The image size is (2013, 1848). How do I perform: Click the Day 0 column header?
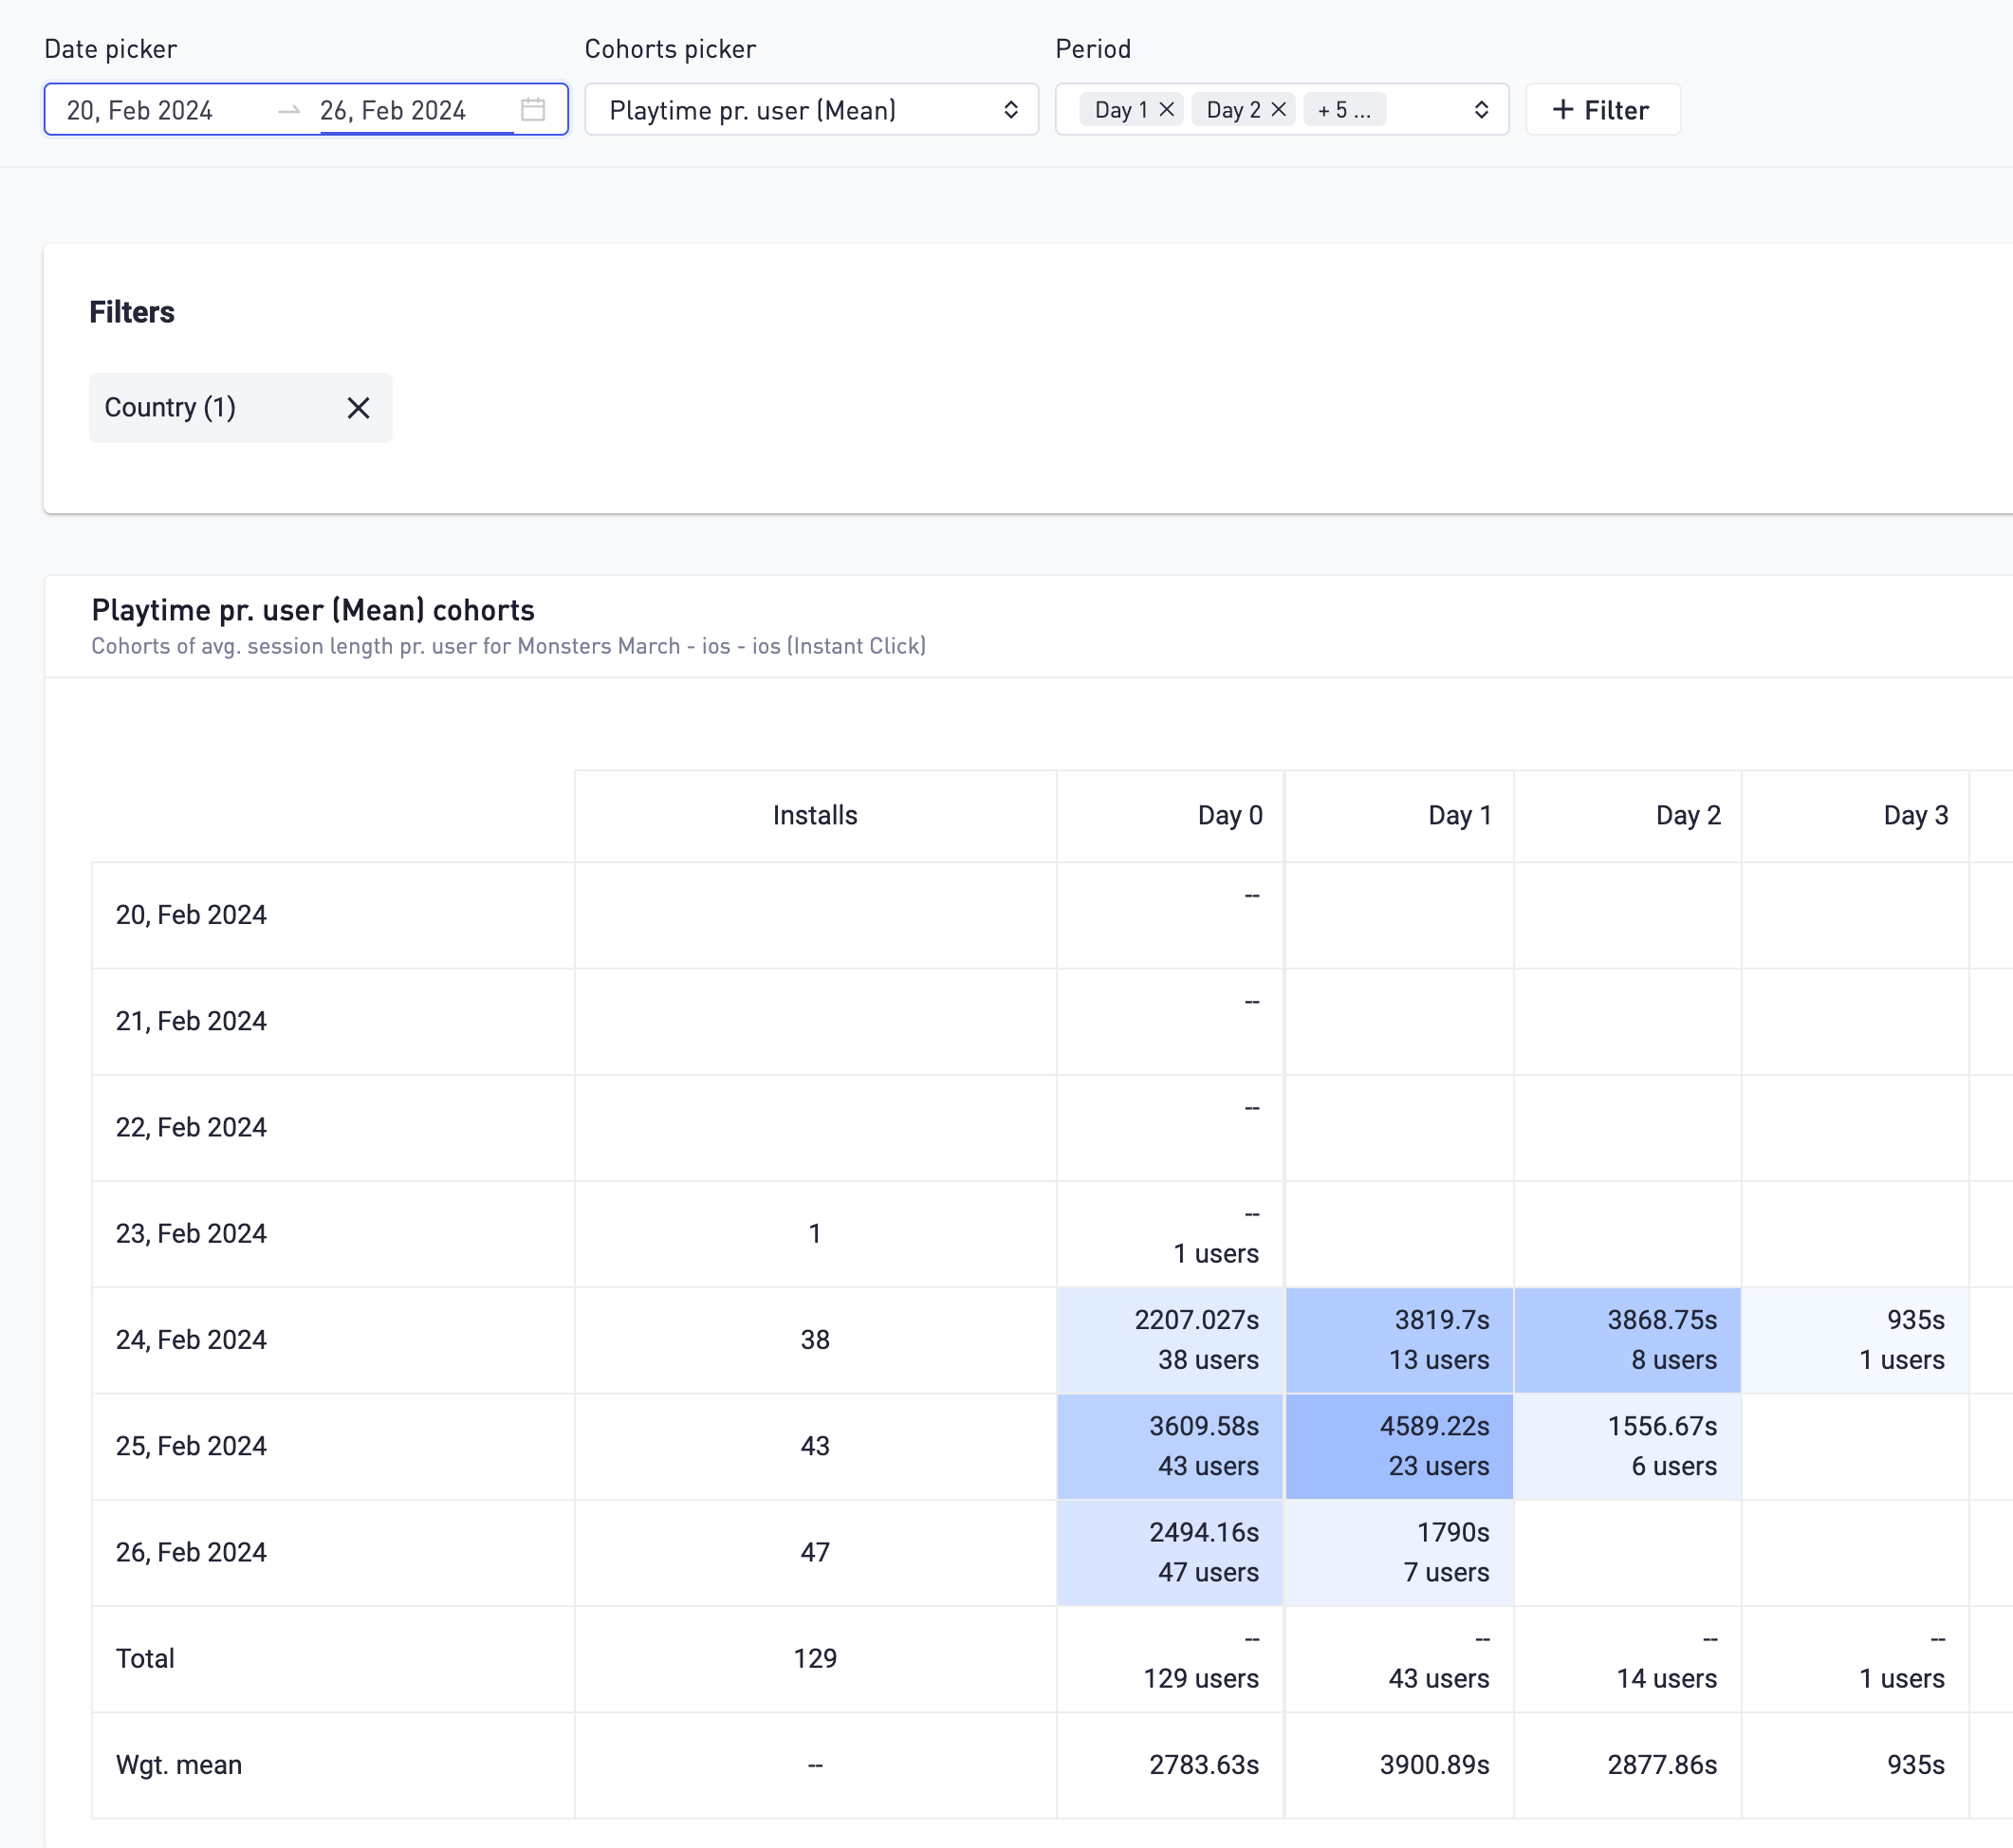tap(1170, 815)
